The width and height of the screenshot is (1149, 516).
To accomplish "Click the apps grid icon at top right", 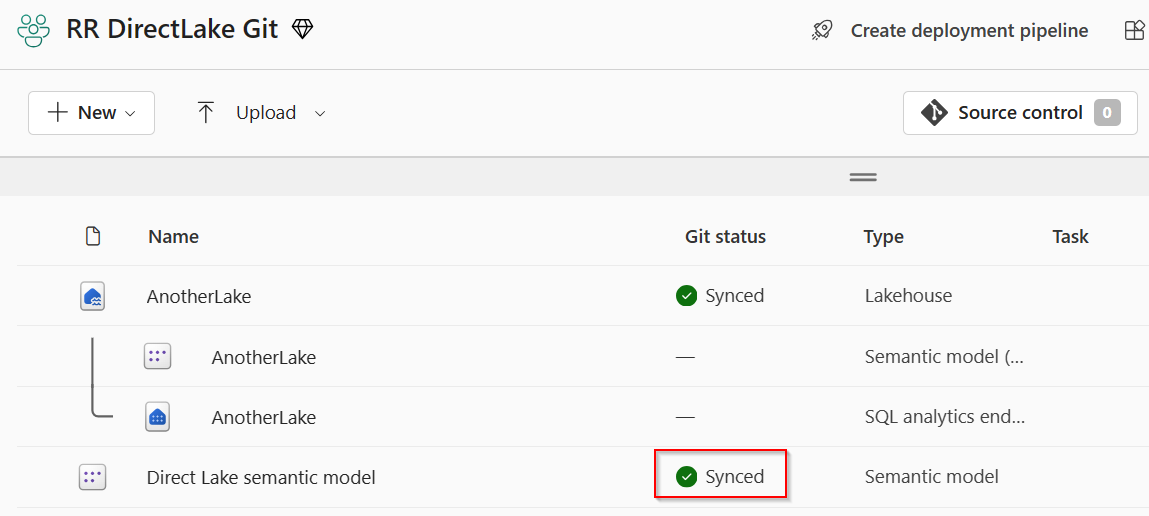I will (x=1136, y=31).
